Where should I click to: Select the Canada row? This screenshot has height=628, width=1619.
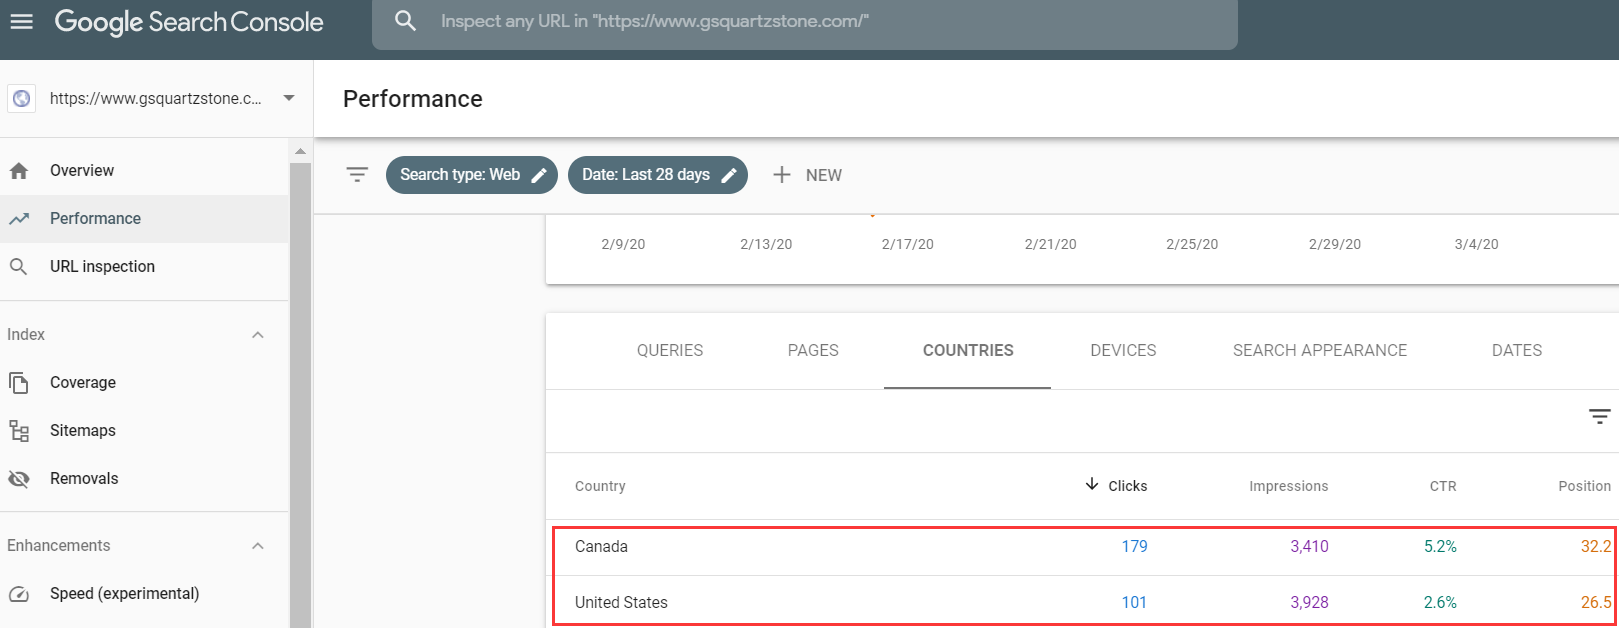[x=1083, y=547]
